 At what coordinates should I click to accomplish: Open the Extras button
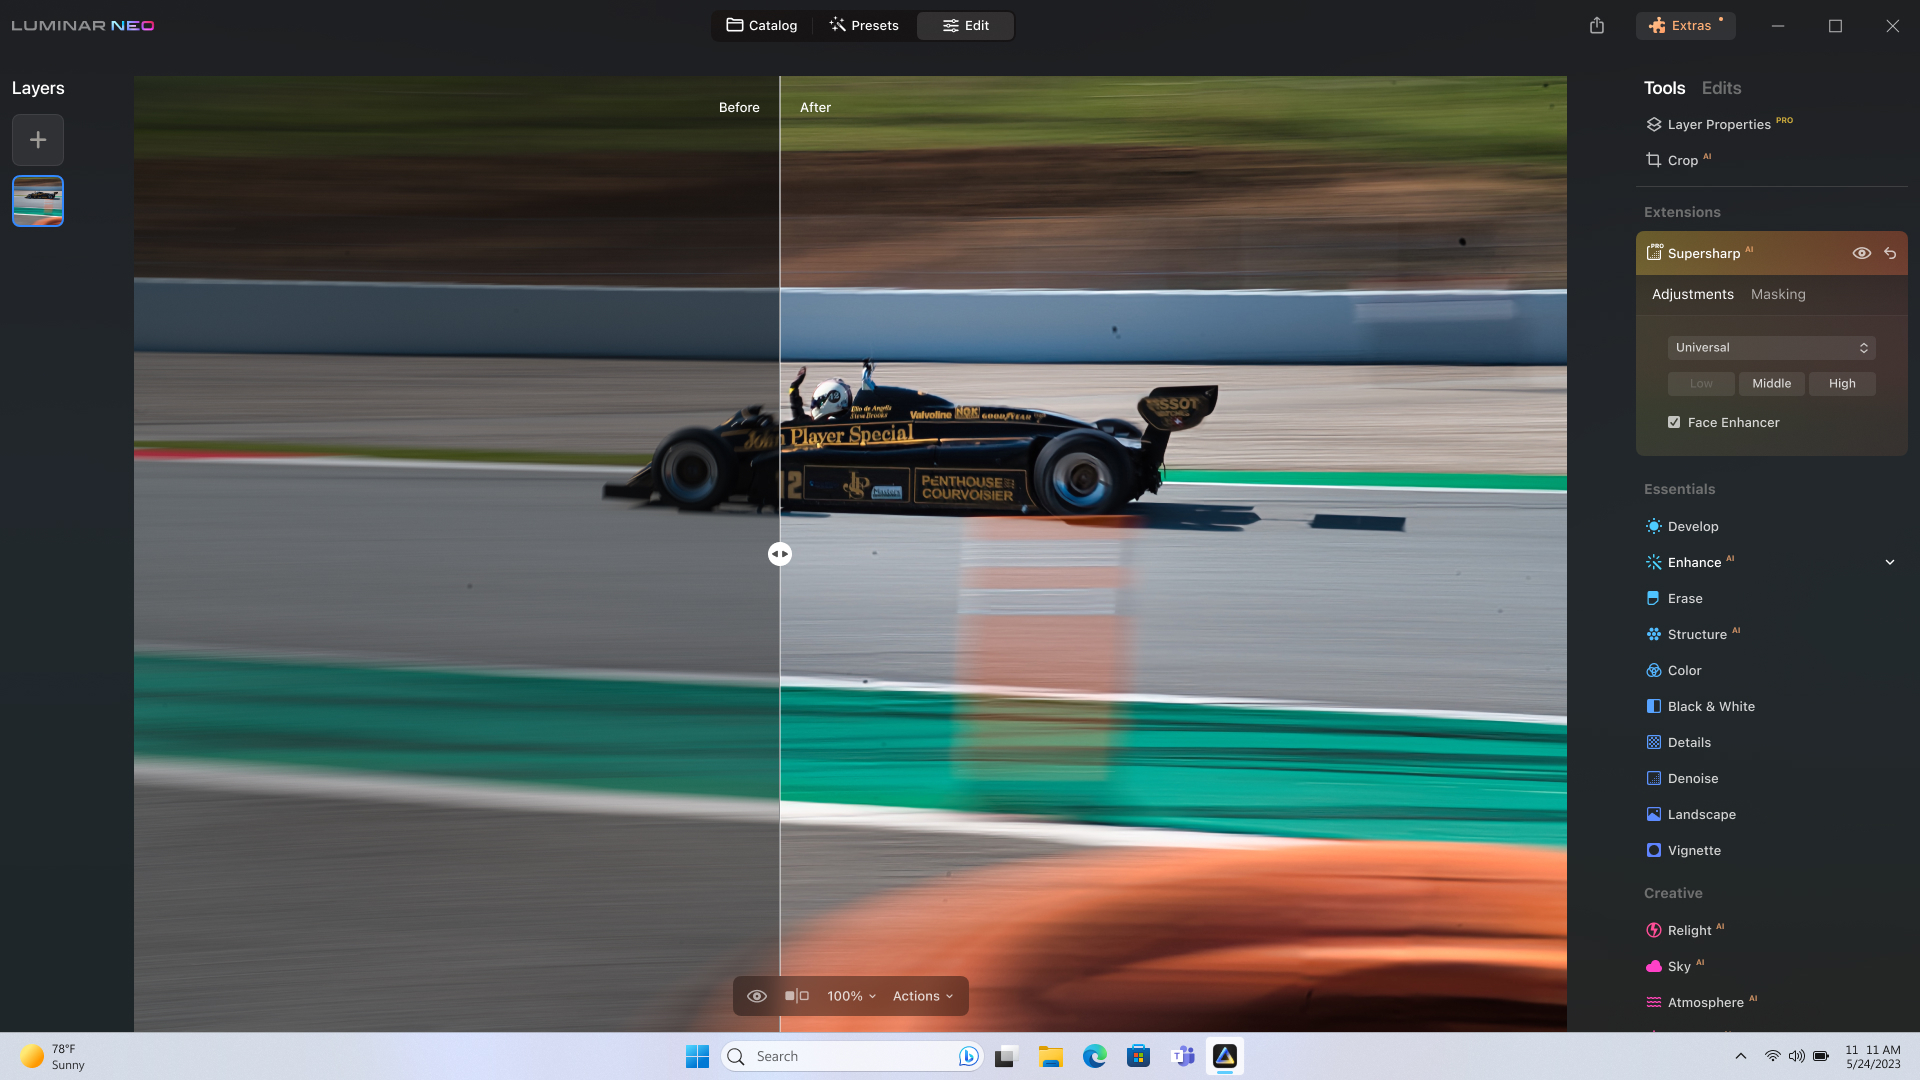(x=1685, y=26)
